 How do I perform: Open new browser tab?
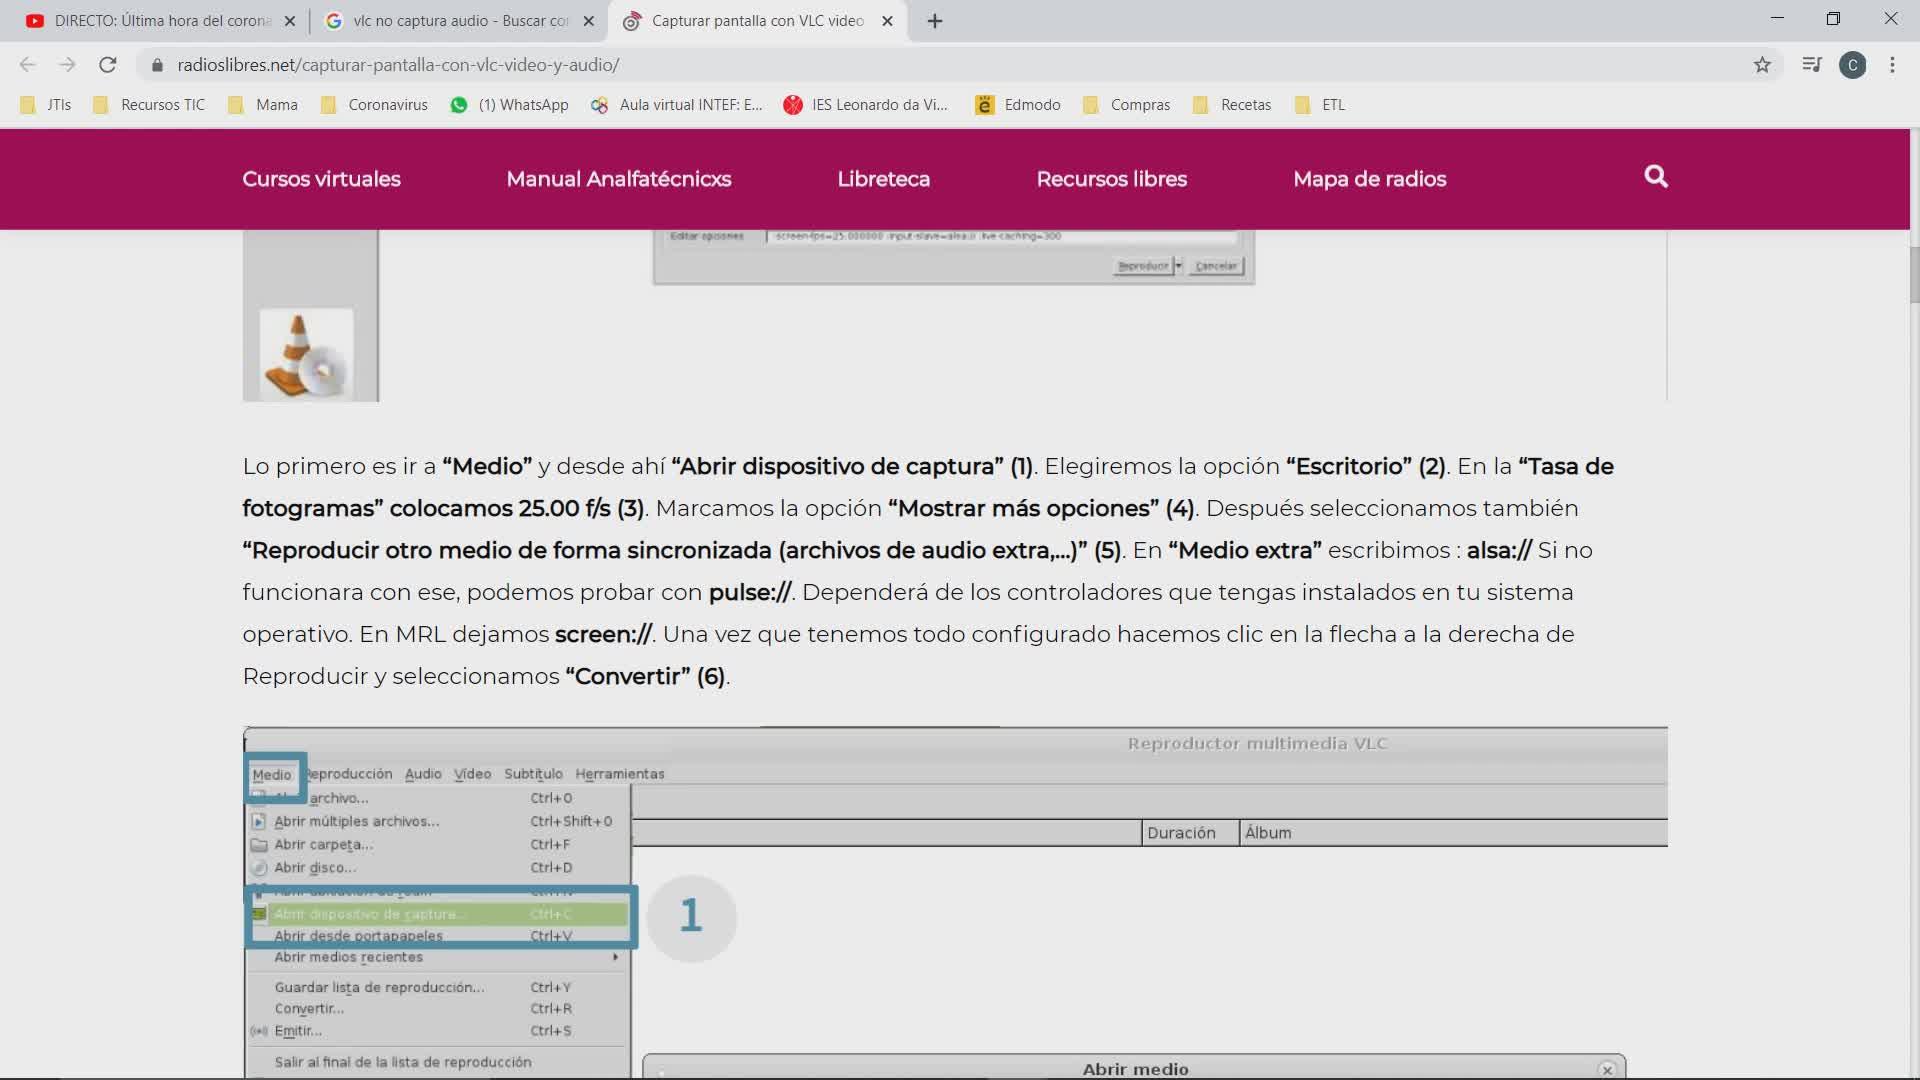[934, 21]
